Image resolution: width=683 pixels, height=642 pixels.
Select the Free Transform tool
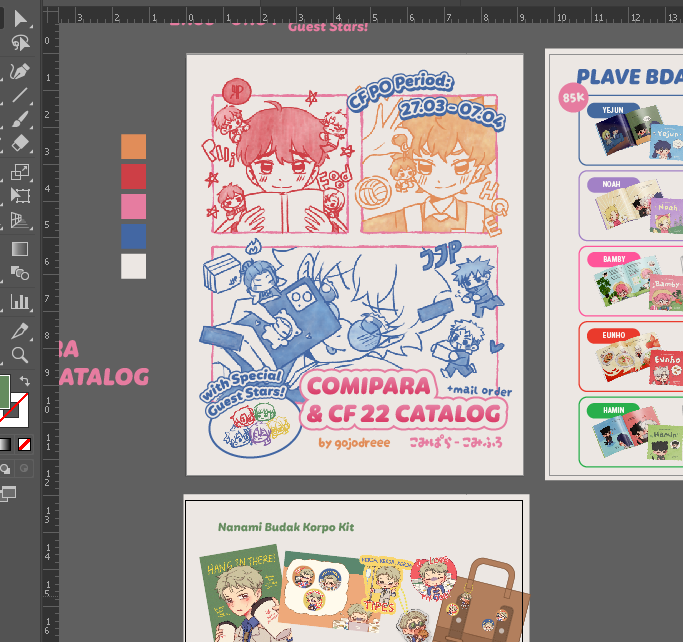(x=20, y=196)
